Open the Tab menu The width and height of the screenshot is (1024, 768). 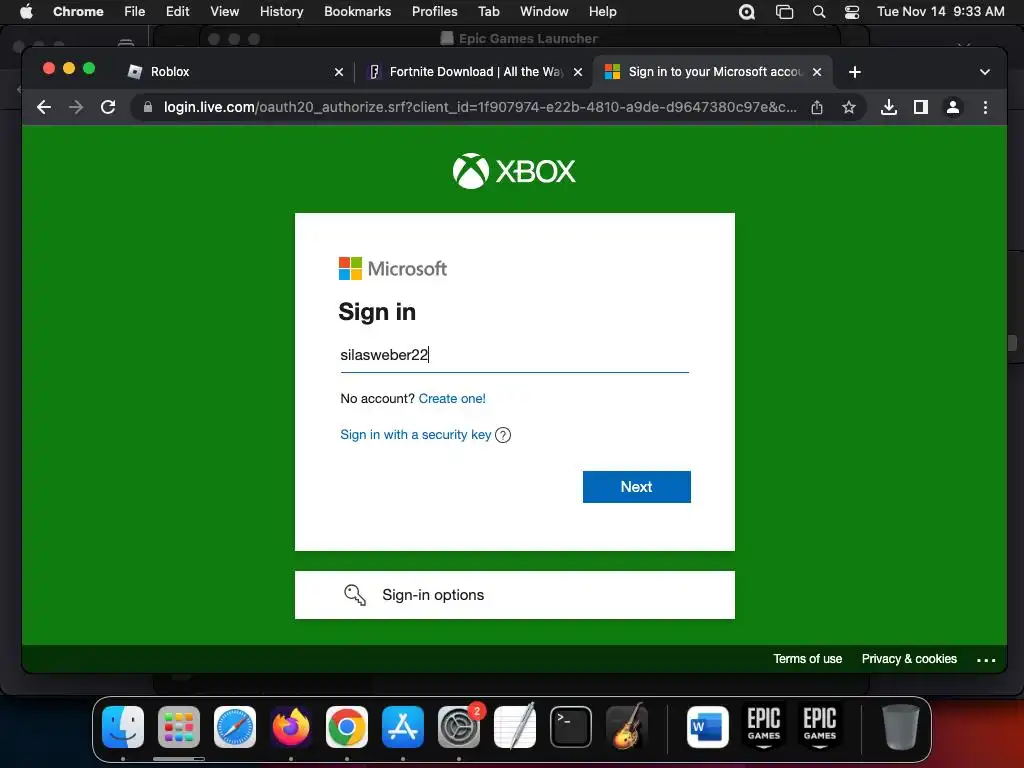pos(488,12)
